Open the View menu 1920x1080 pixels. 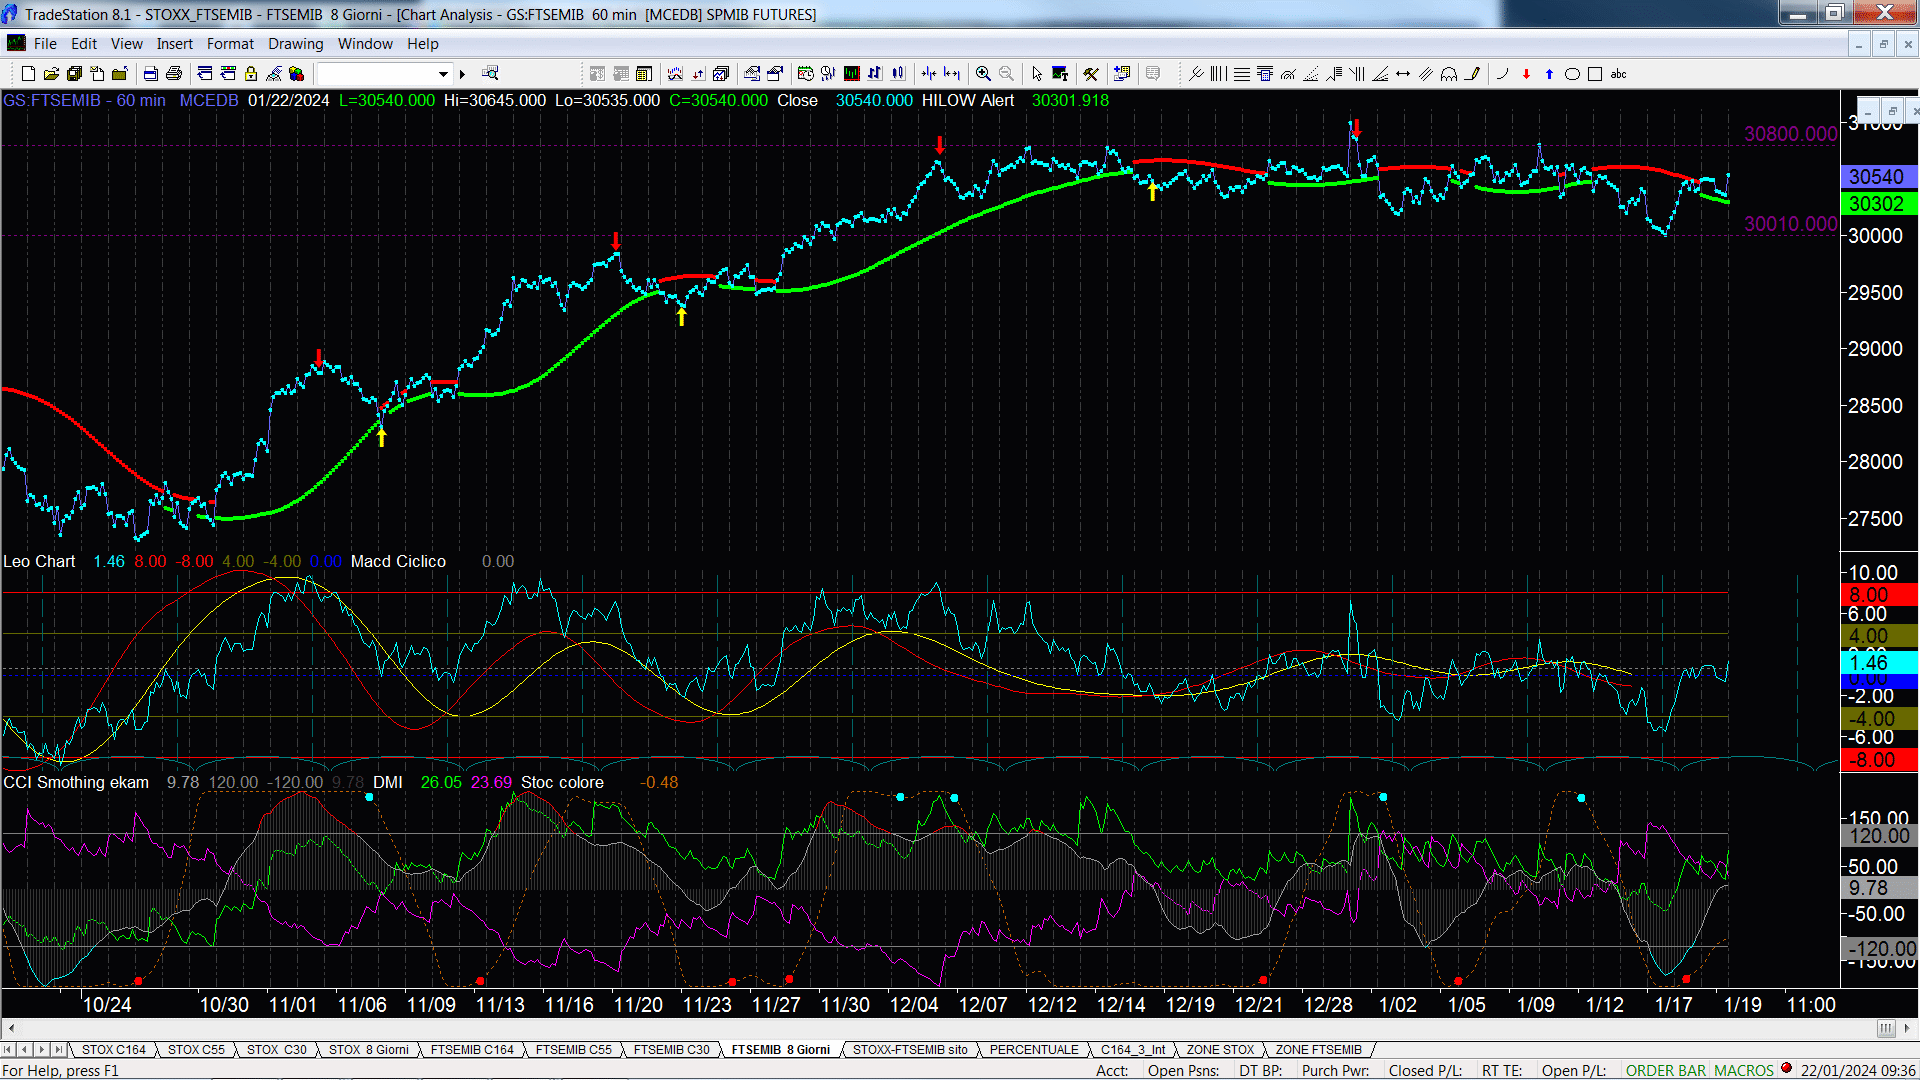pos(126,44)
